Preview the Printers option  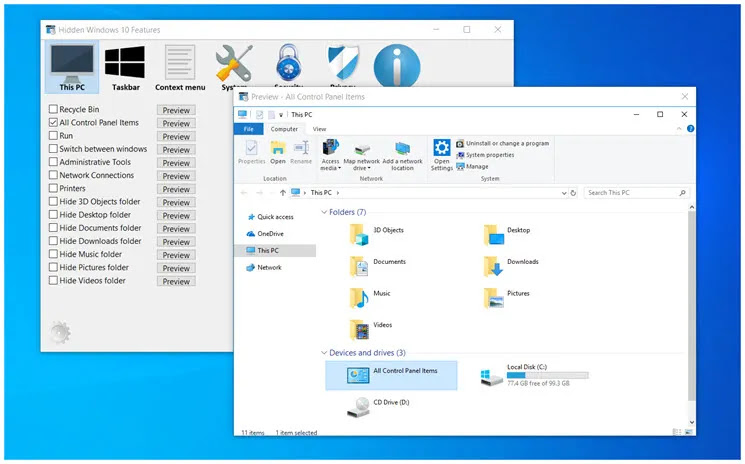tap(176, 189)
